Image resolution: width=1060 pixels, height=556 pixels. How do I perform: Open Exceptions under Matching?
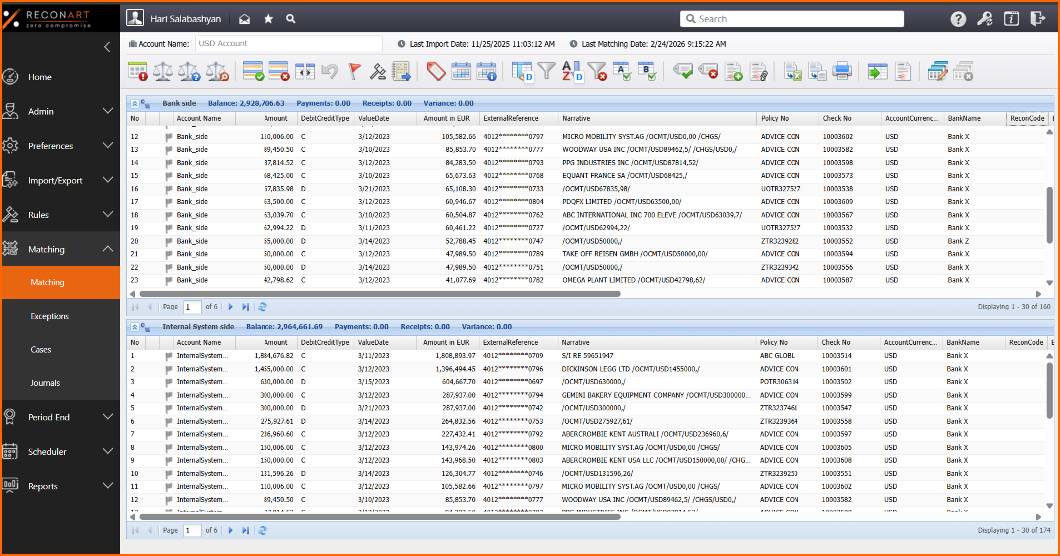click(x=60, y=316)
